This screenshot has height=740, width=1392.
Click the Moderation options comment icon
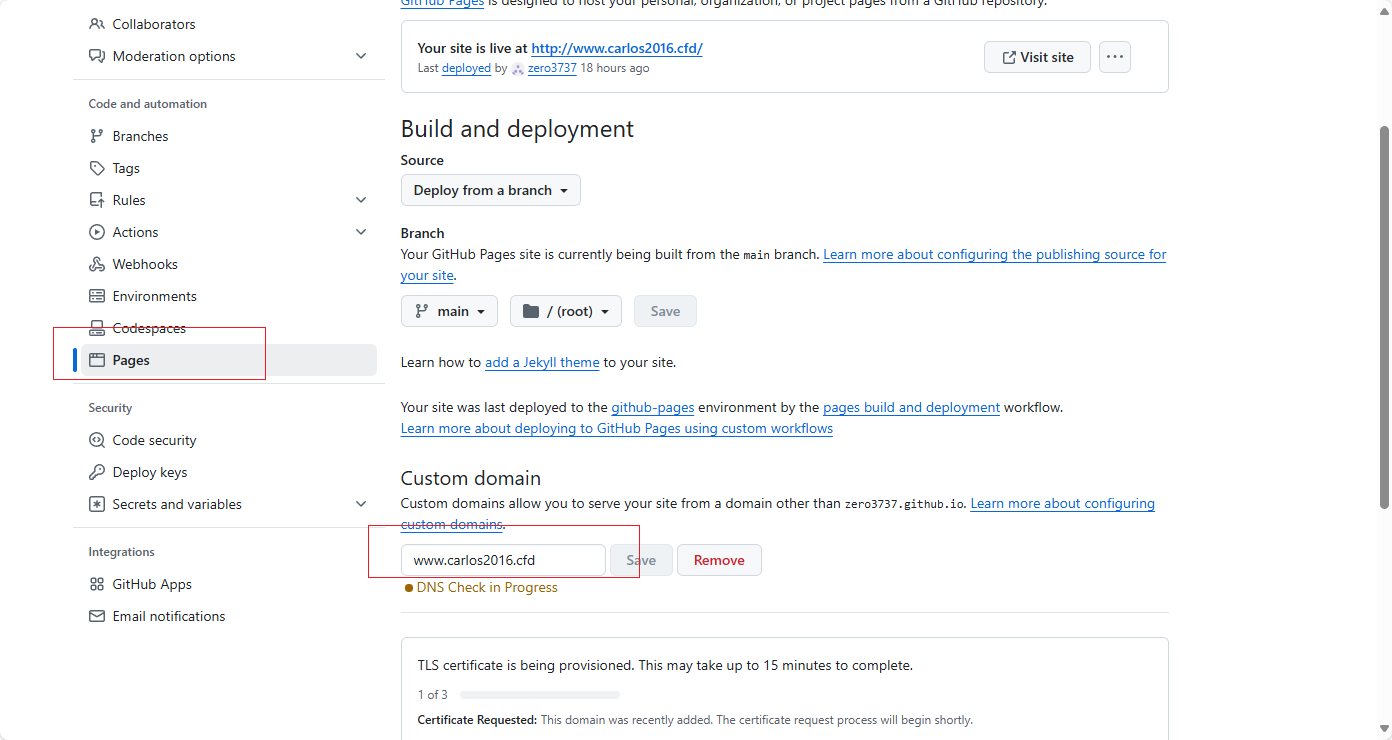[x=97, y=56]
